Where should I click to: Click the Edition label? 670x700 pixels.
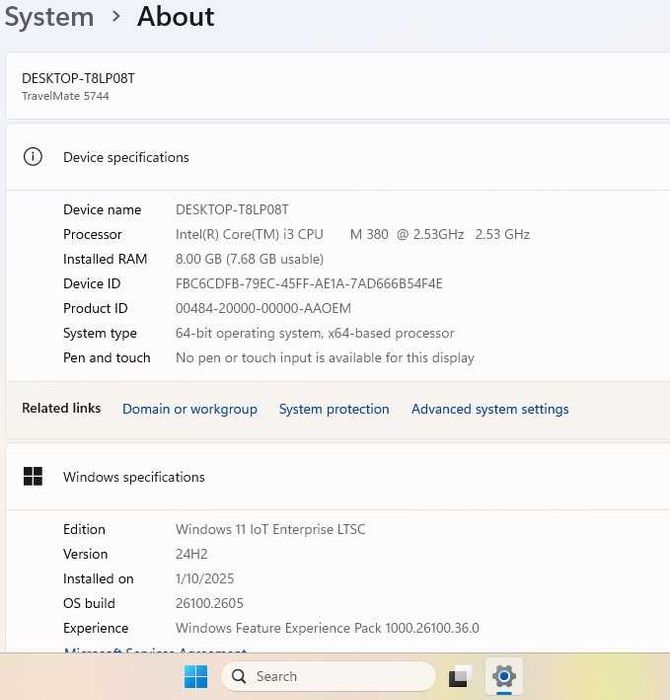pos(84,529)
